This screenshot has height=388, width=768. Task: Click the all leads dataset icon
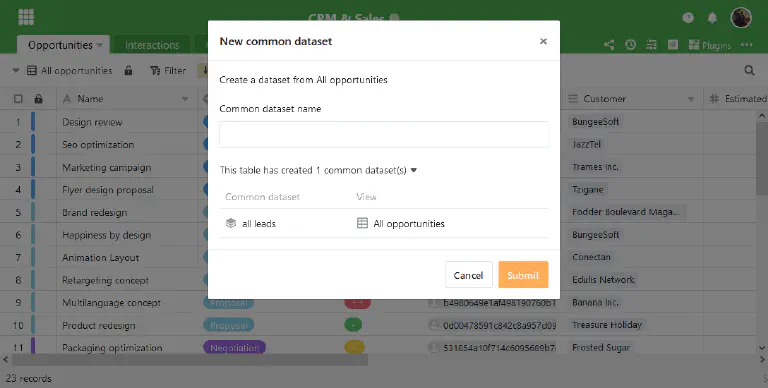point(231,223)
